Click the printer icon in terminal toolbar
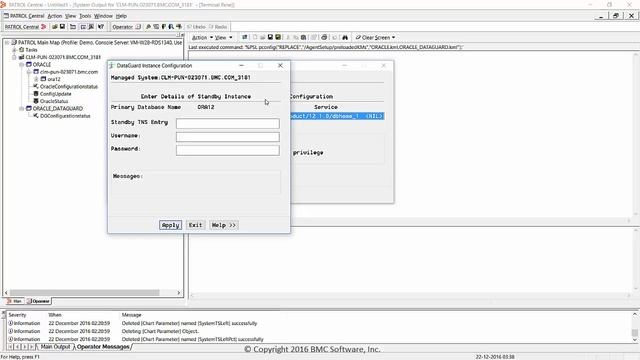Screen dimensions: 640x360 click(324, 37)
